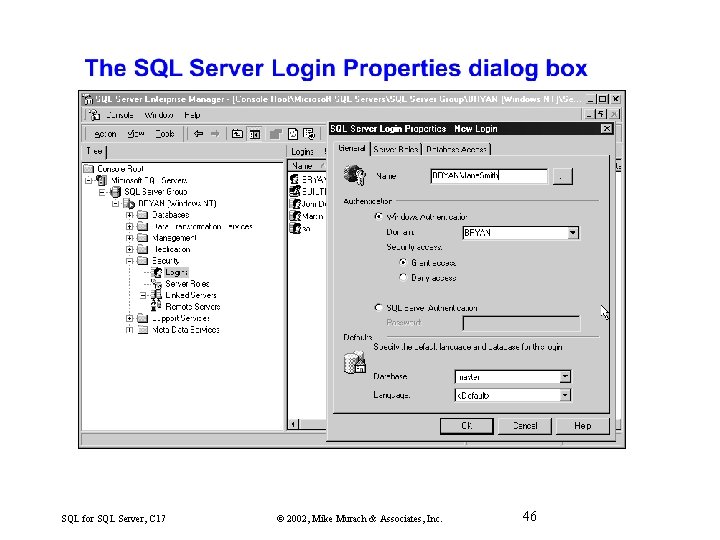Open the Help menu
This screenshot has height=540, width=720.
point(192,115)
